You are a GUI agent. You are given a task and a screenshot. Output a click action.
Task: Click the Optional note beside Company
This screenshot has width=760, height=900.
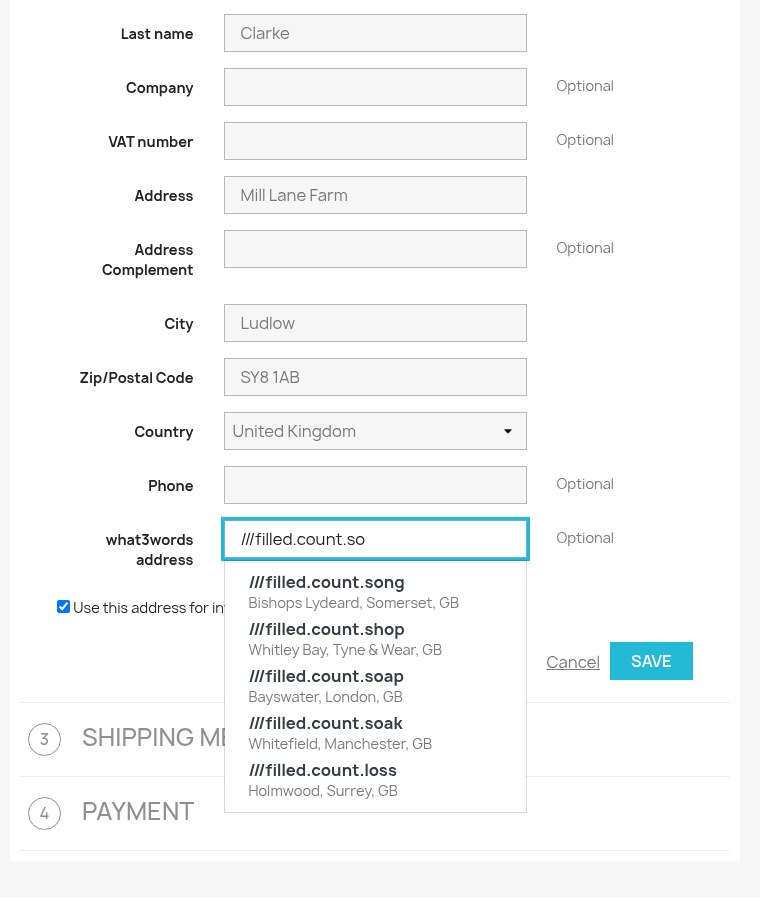pos(585,86)
